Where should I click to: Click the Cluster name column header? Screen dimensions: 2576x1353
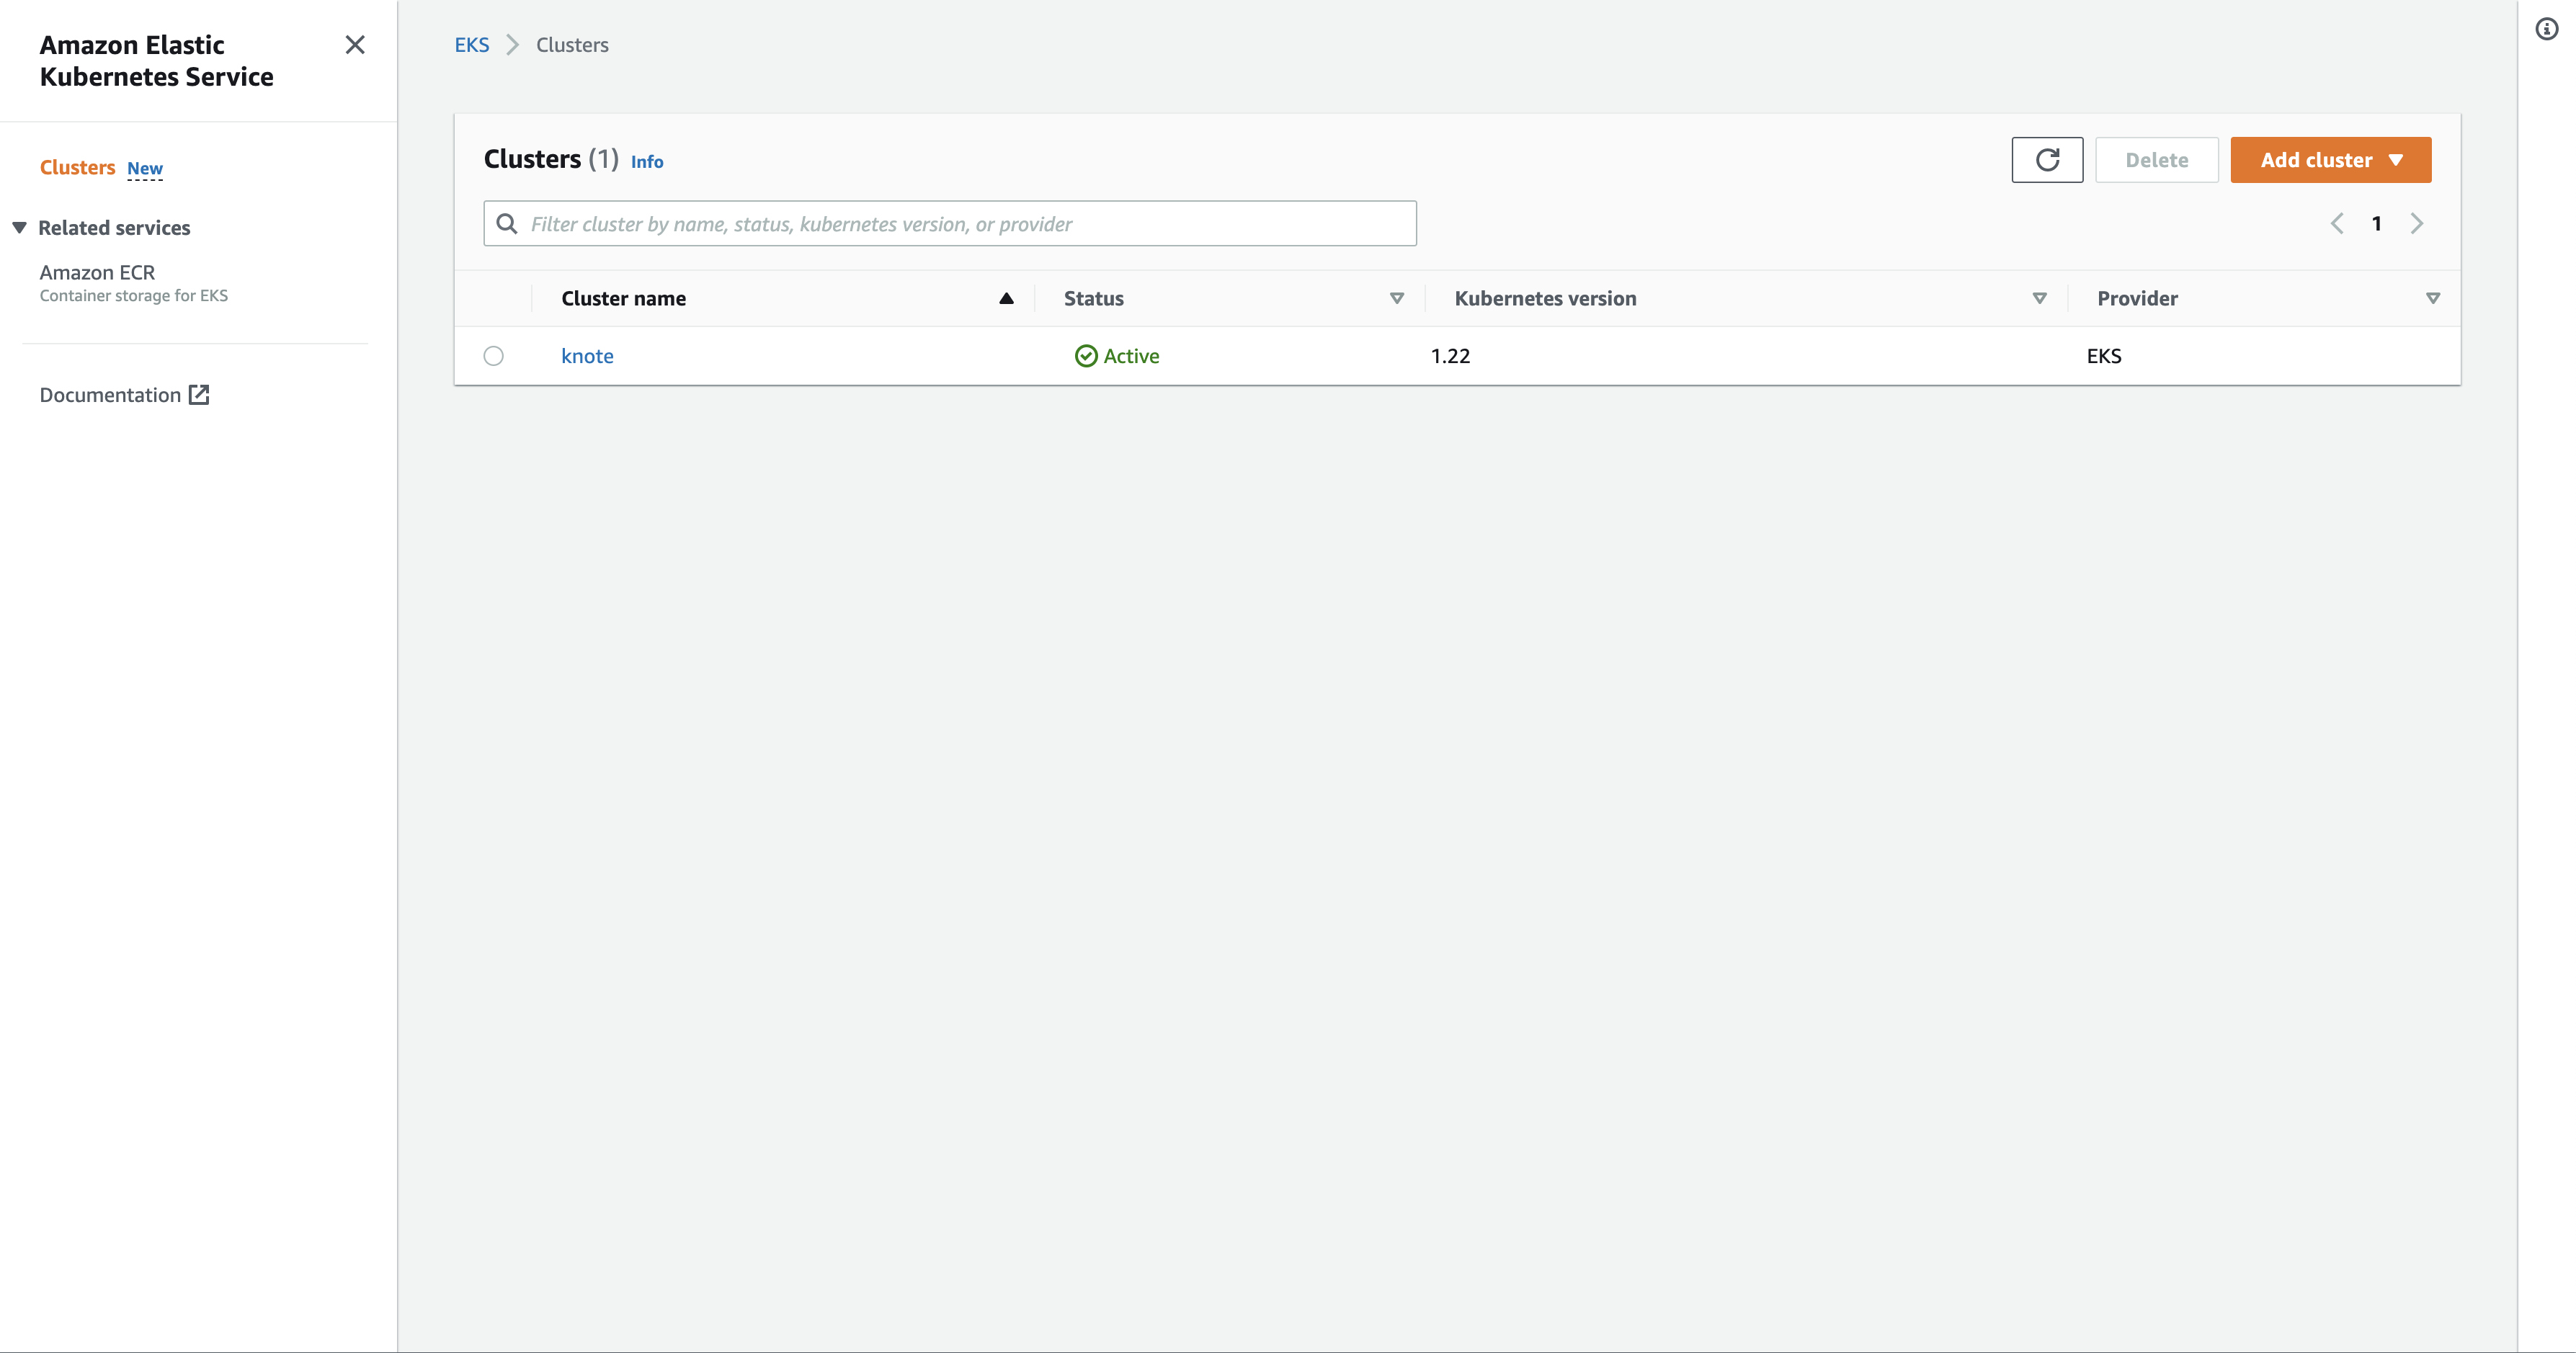[623, 299]
